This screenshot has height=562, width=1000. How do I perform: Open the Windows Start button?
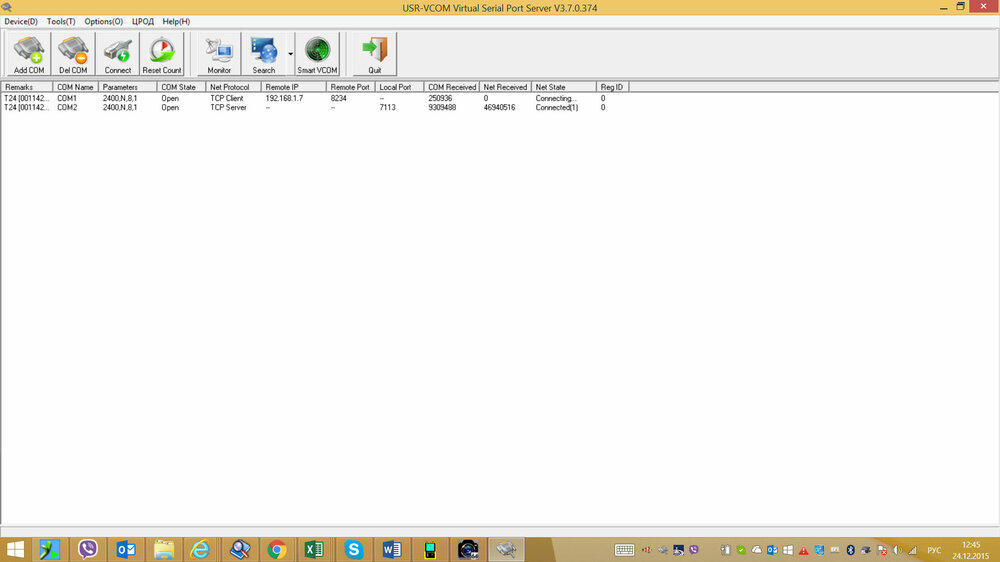(15, 549)
